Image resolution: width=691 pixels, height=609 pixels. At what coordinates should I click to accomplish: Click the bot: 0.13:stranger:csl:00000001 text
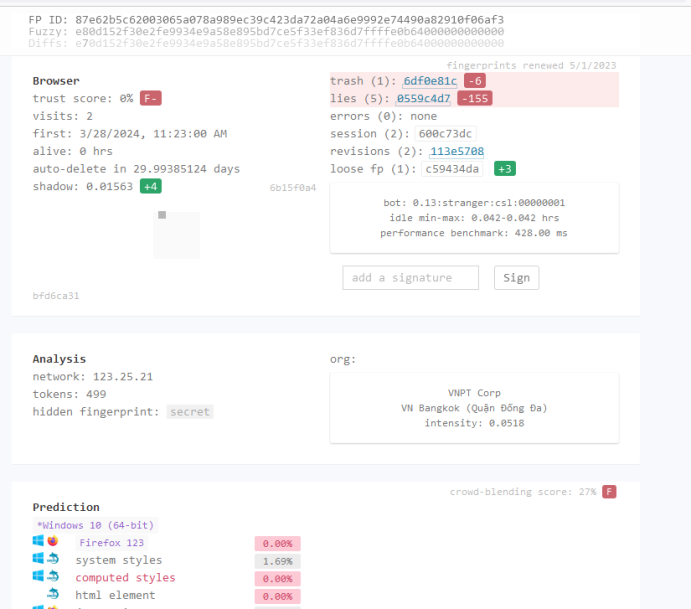tap(474, 203)
